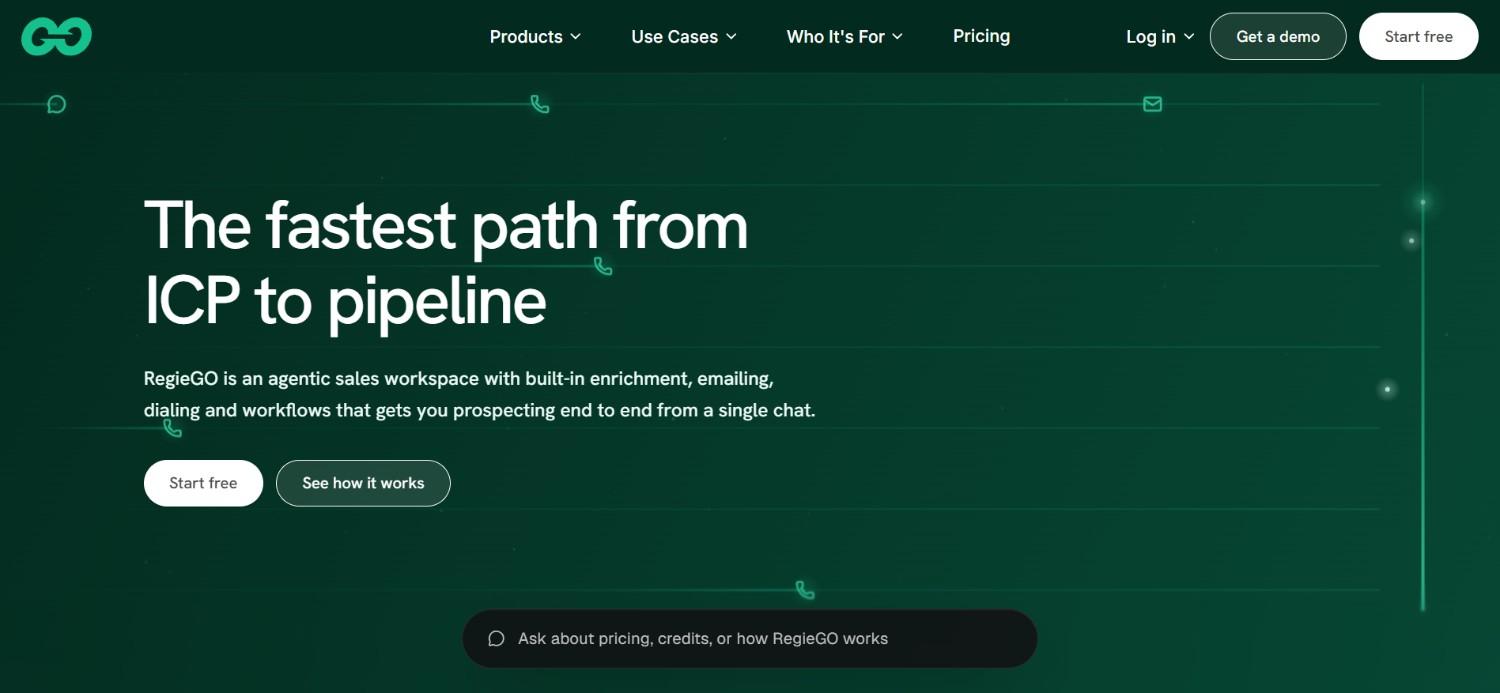This screenshot has height=693, width=1500.
Task: Click Start free in the header
Action: 1418,36
